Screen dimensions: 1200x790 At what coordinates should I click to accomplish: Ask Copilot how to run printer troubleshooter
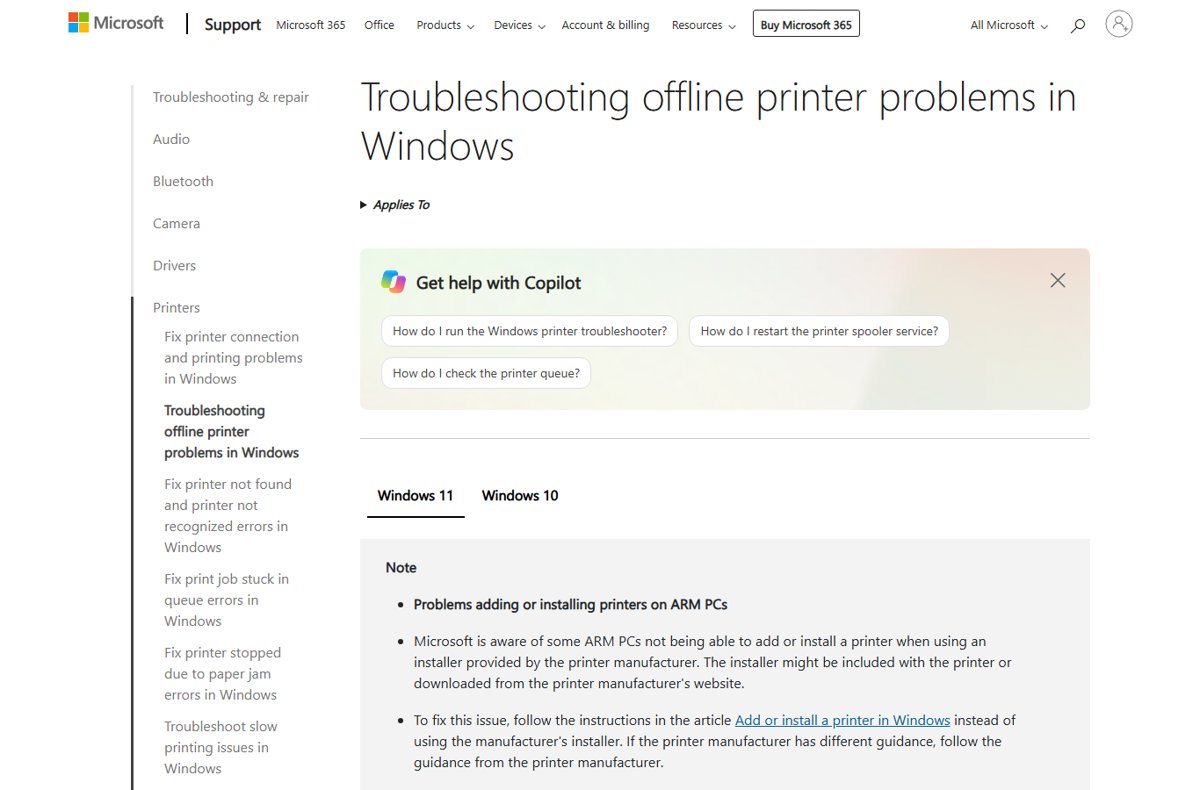coord(530,331)
